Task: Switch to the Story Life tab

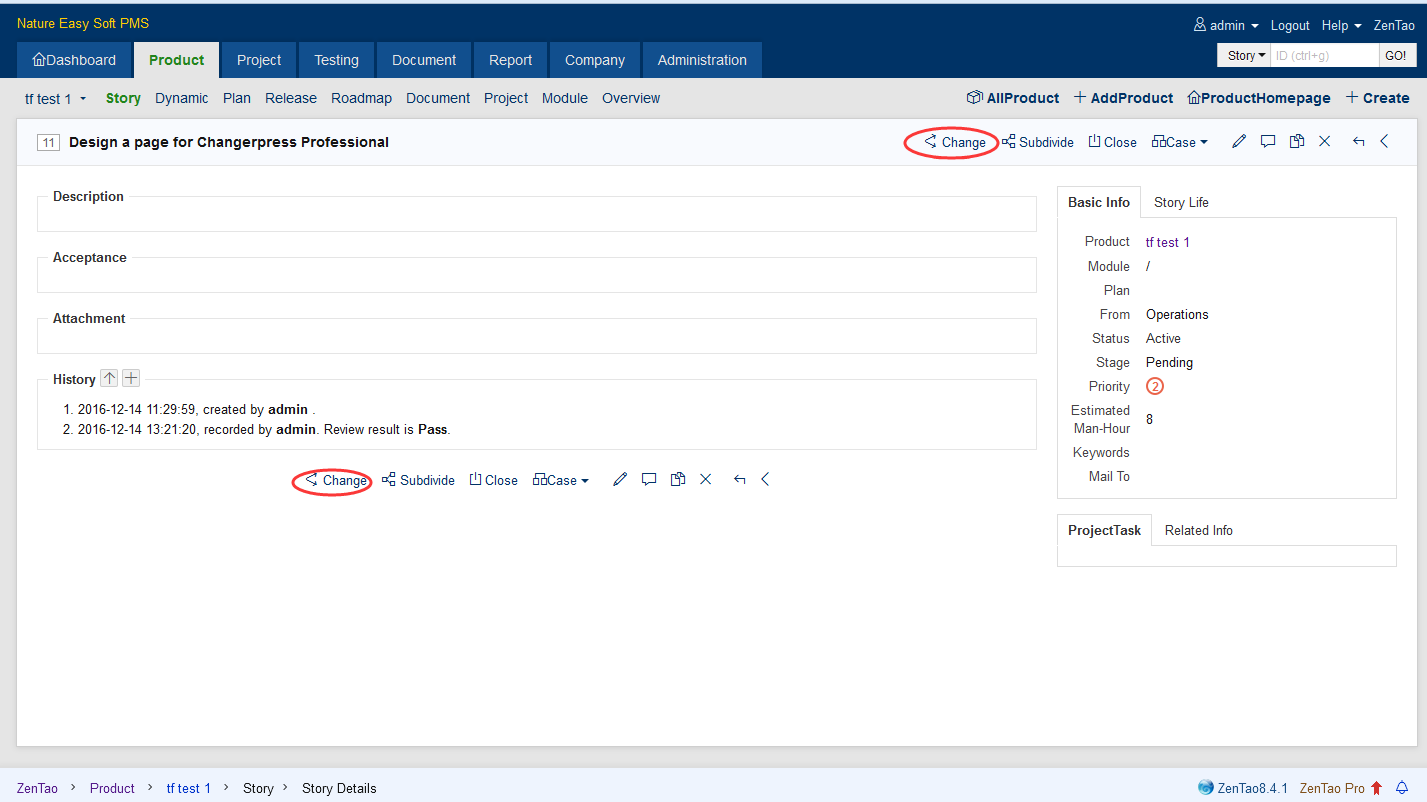Action: pyautogui.click(x=1181, y=202)
